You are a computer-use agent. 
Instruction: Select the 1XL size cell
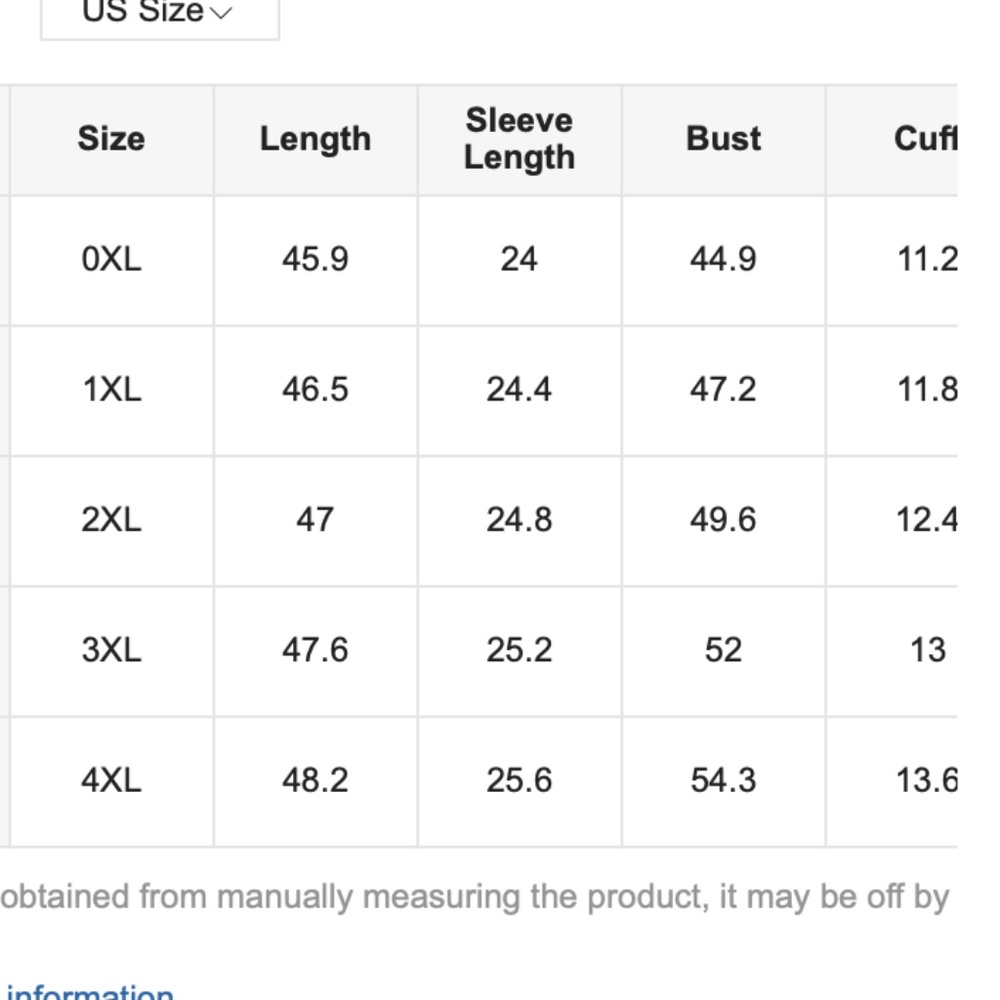[x=111, y=390]
